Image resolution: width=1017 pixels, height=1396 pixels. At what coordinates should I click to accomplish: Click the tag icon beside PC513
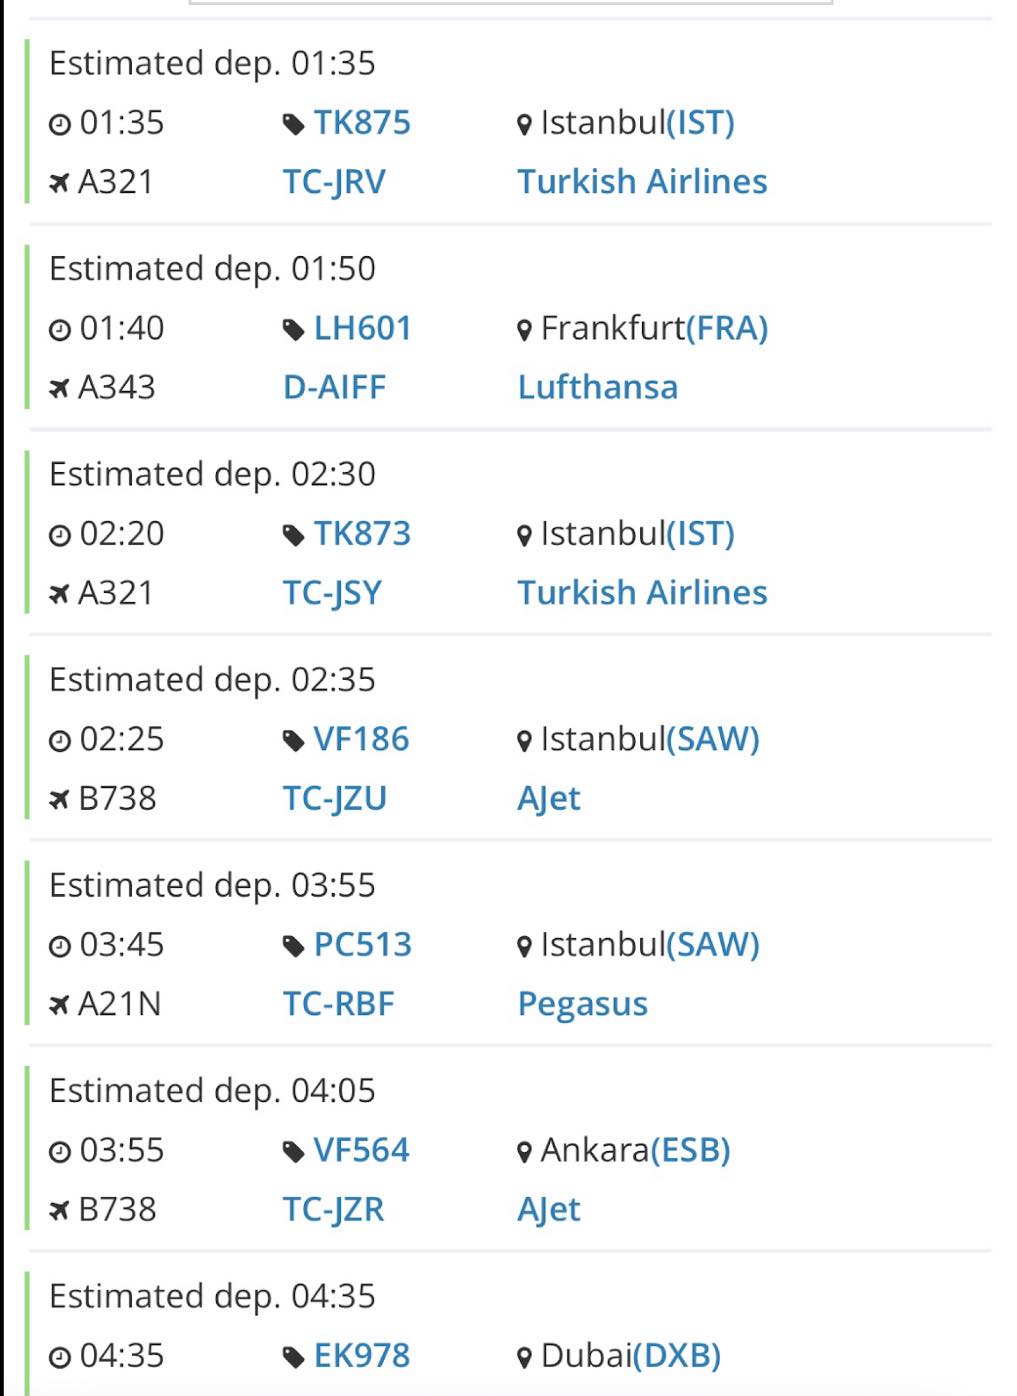[293, 946]
